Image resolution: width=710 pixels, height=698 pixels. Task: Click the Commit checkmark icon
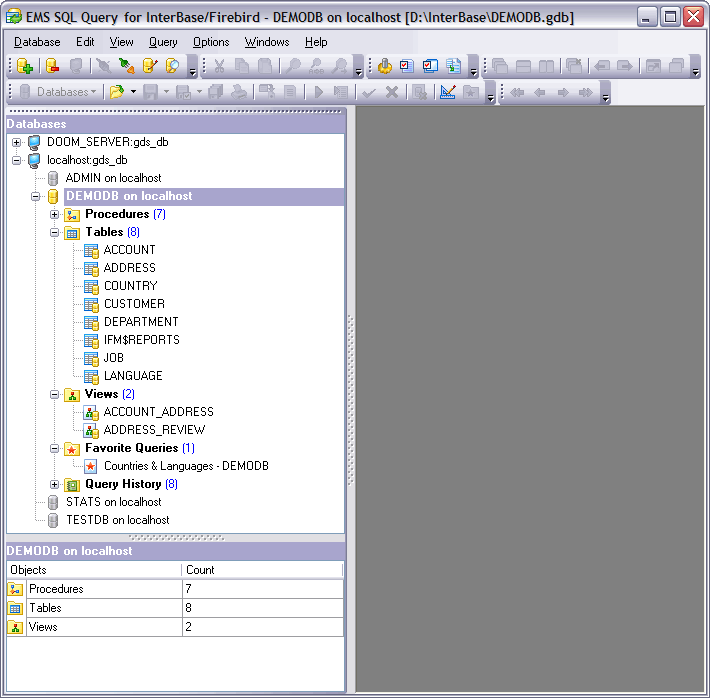(x=369, y=92)
